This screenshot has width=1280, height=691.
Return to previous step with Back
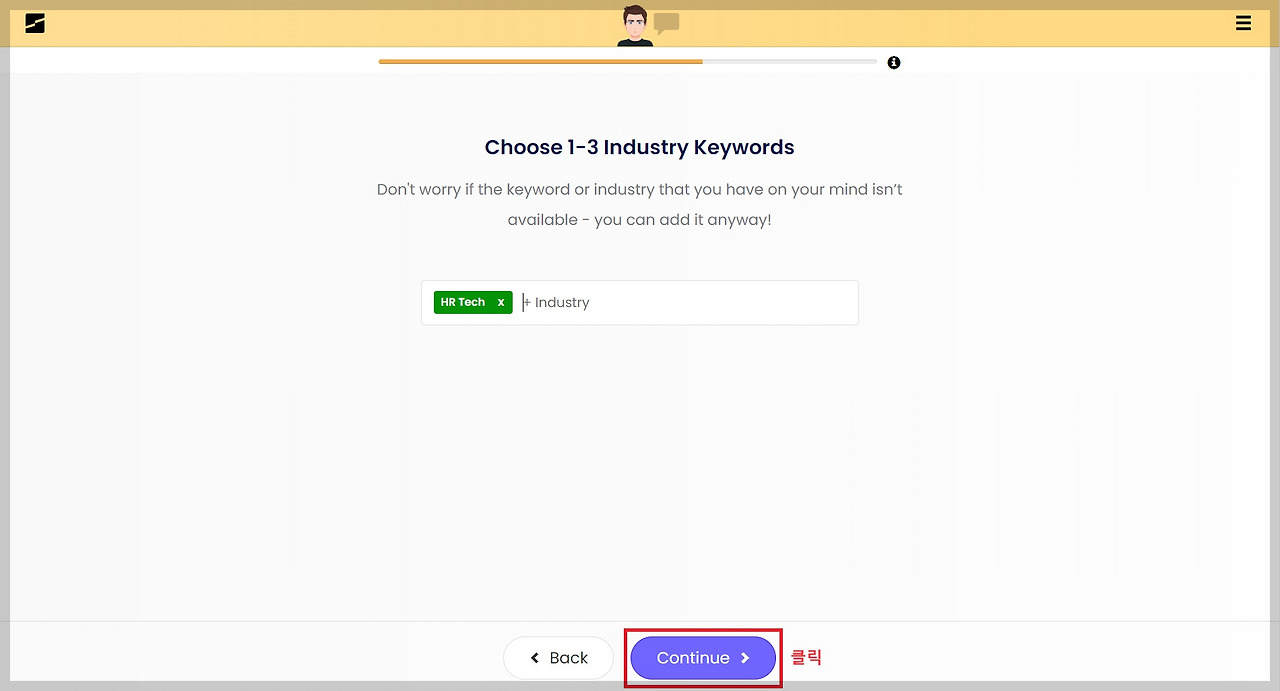coord(558,658)
